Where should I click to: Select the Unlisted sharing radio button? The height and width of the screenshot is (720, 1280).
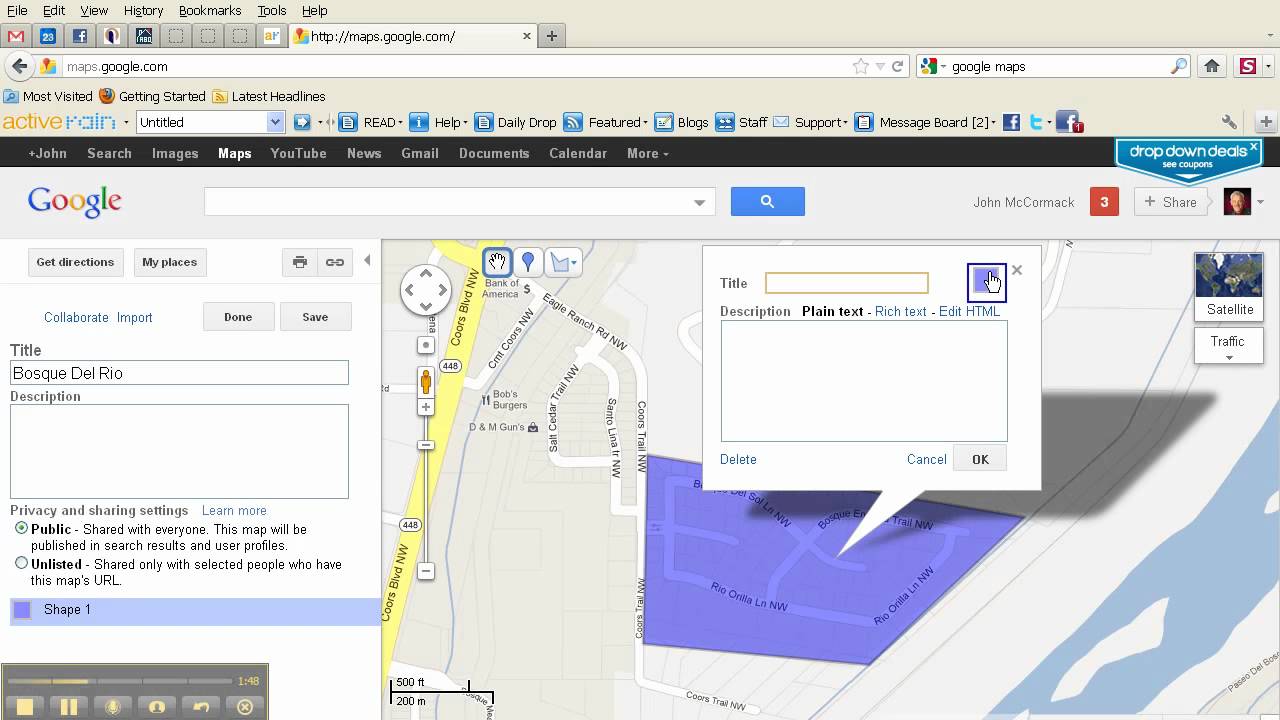pos(21,563)
